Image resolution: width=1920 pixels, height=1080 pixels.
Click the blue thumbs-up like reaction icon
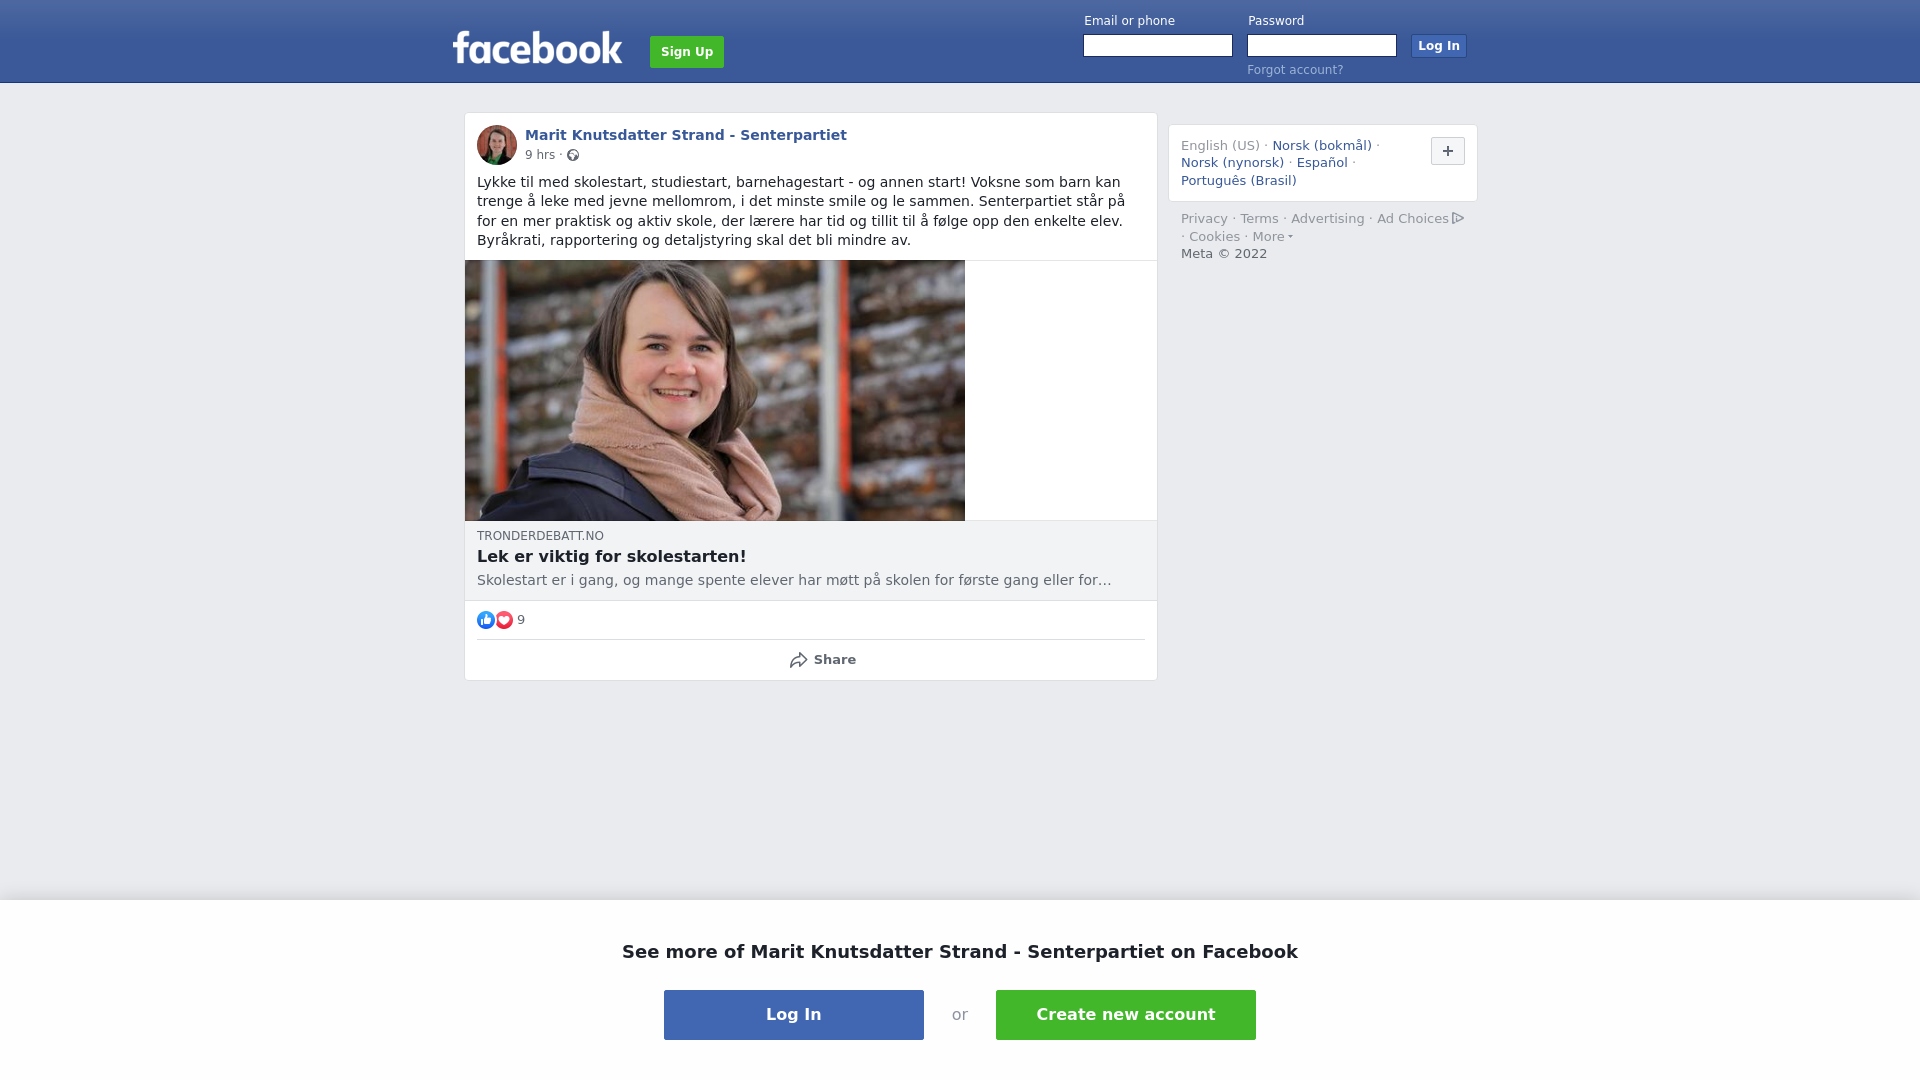pos(486,620)
